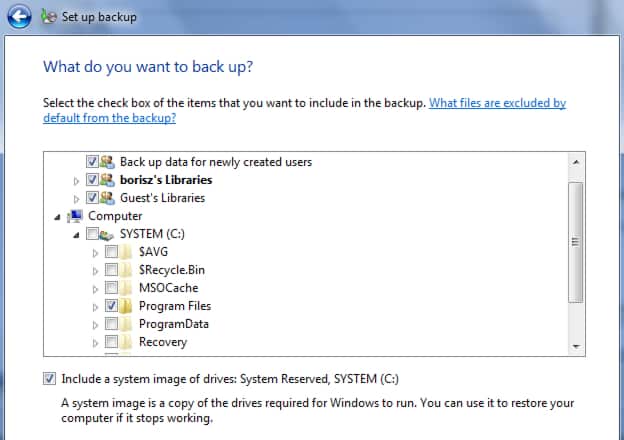Viewport: 624px width, 440px height.
Task: Click the SYSTEM (C:) drive icon
Action: point(108,234)
